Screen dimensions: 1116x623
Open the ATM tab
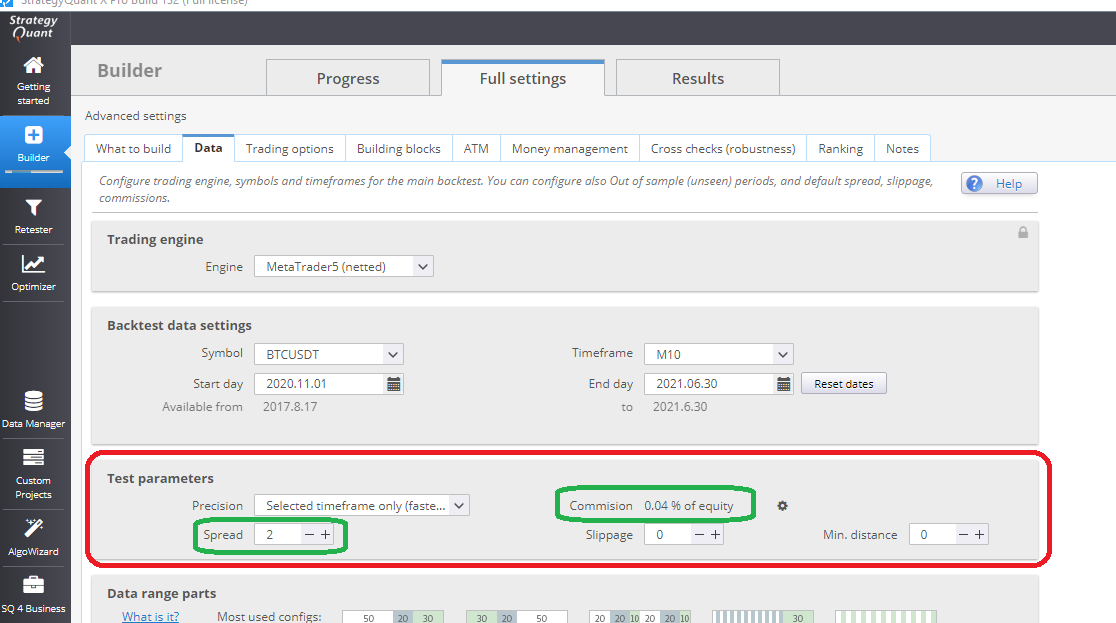click(476, 148)
